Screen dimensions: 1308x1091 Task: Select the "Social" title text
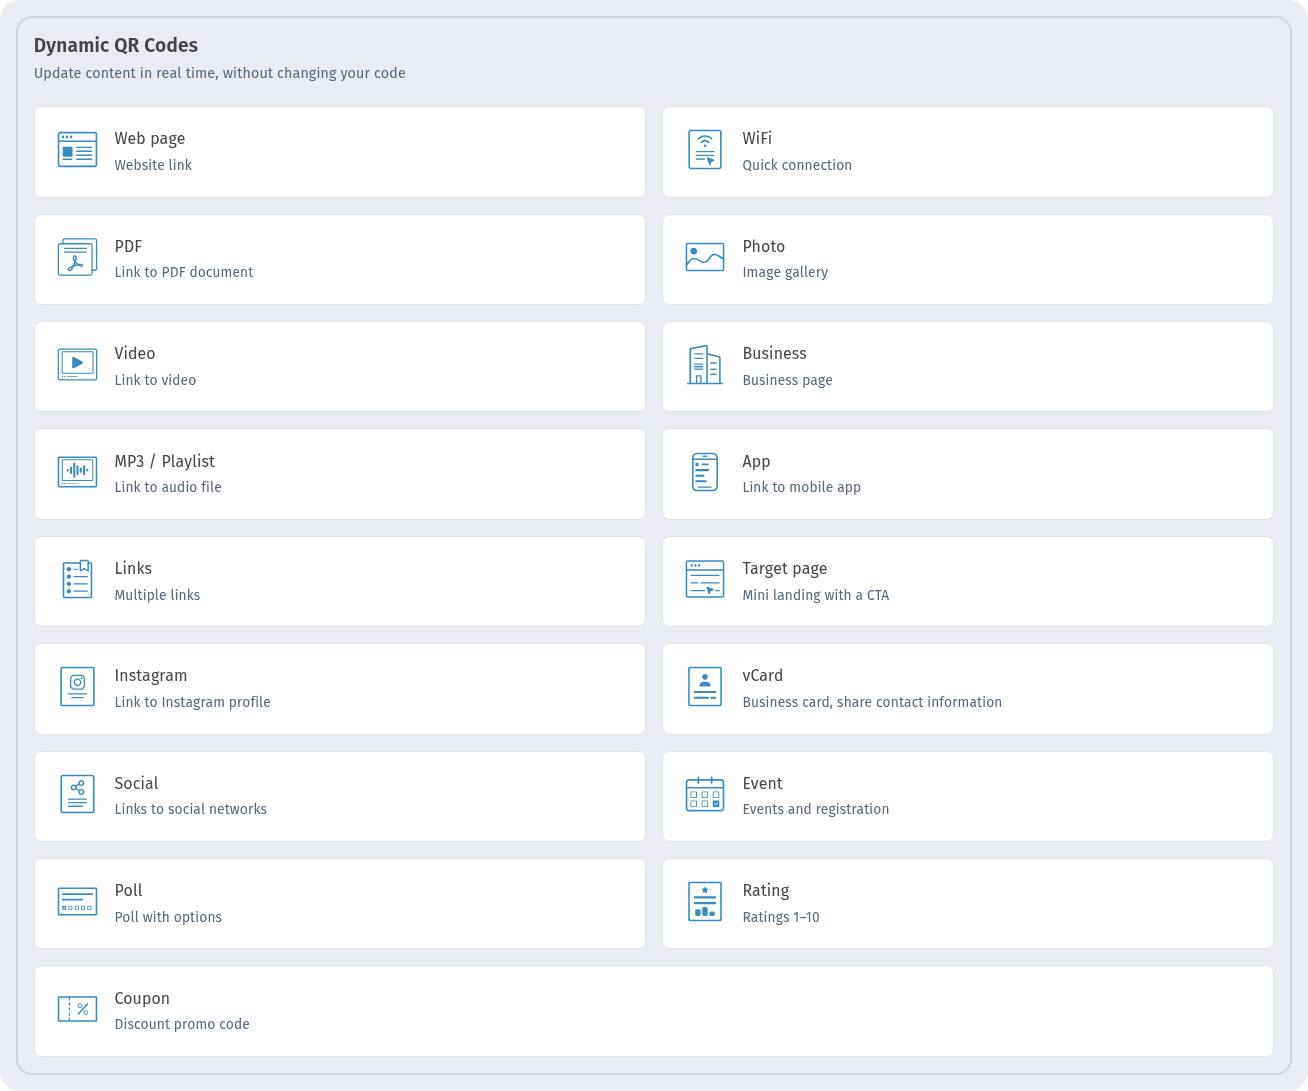tap(136, 783)
